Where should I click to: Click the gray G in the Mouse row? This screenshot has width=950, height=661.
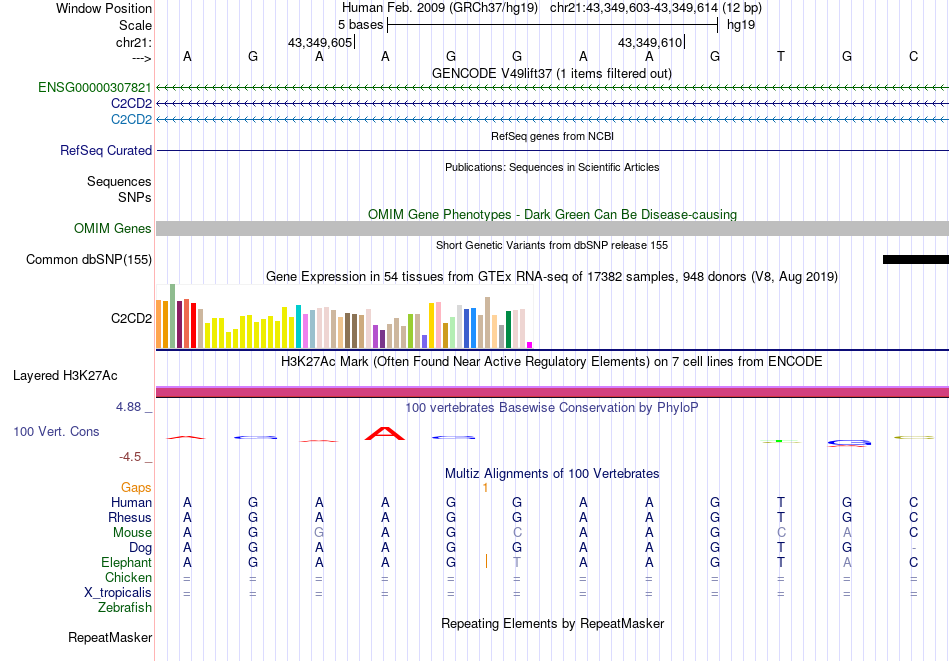[319, 533]
